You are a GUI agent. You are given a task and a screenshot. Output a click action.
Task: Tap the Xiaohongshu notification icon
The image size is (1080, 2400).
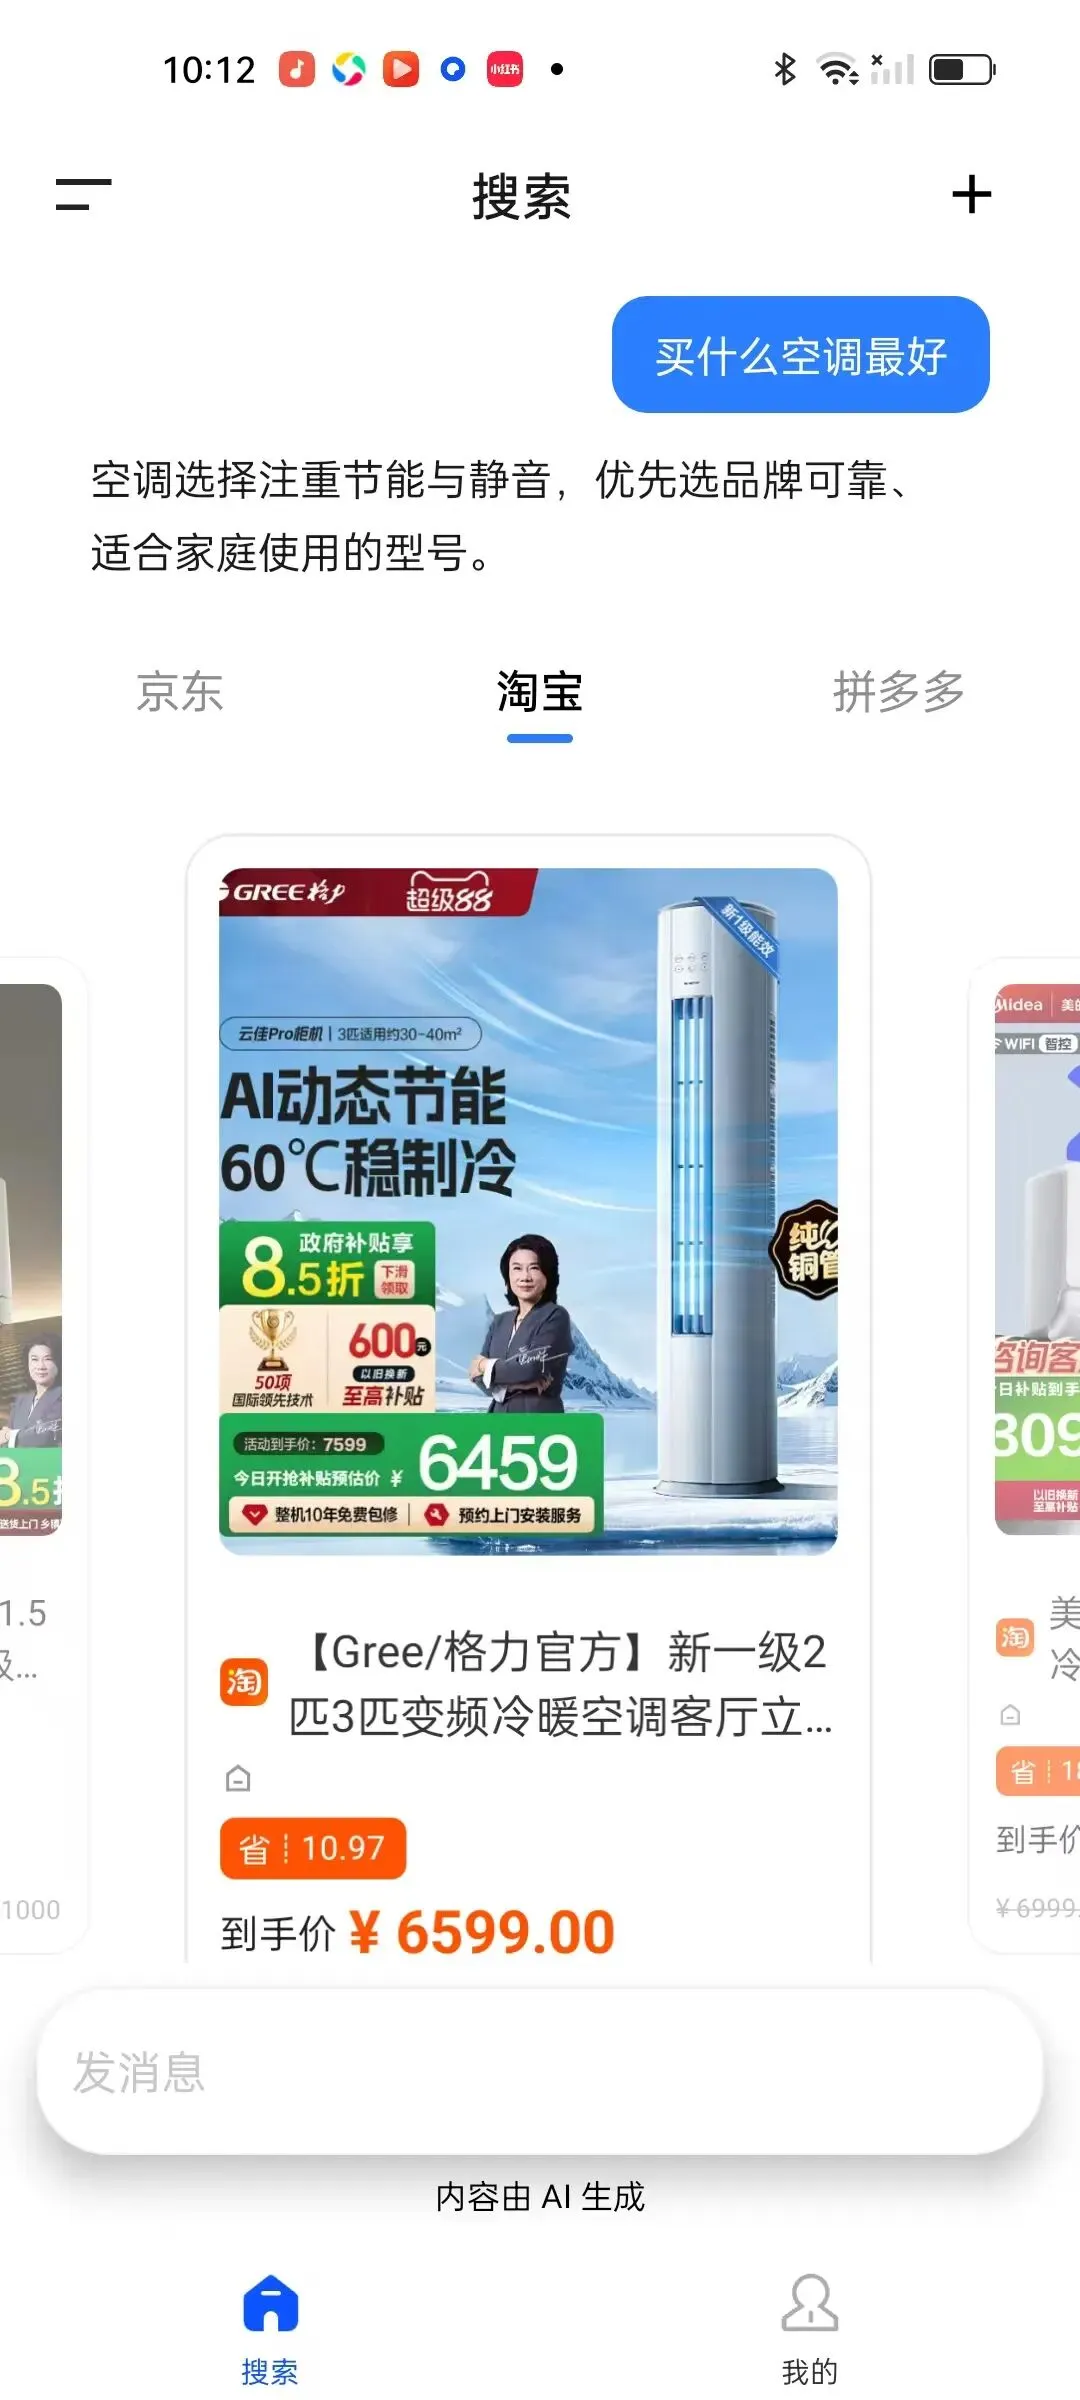pyautogui.click(x=504, y=69)
